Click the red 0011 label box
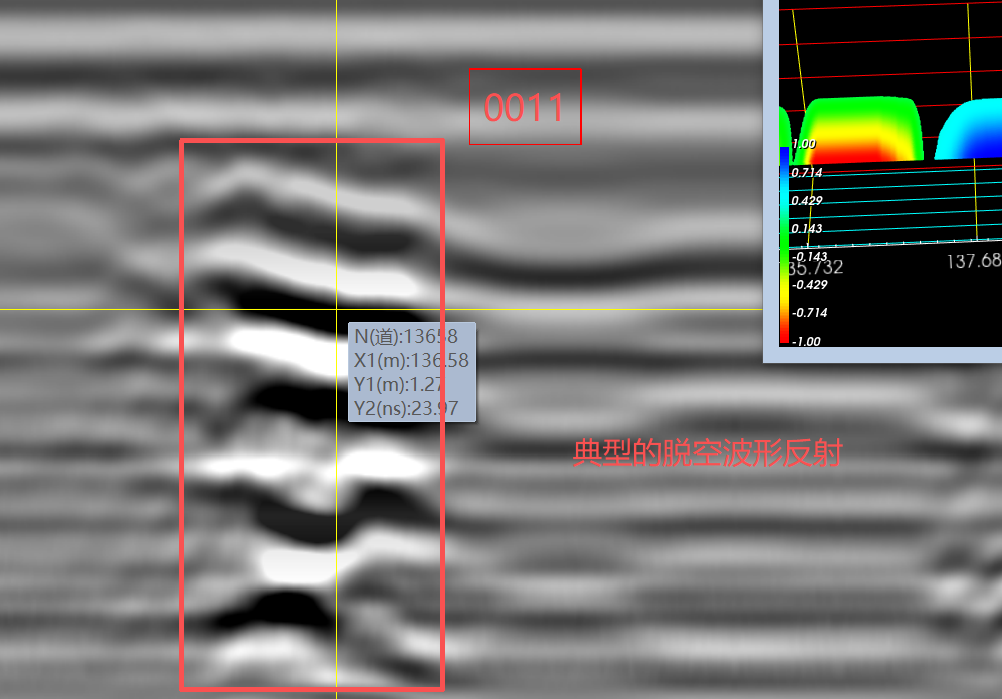 pos(525,107)
